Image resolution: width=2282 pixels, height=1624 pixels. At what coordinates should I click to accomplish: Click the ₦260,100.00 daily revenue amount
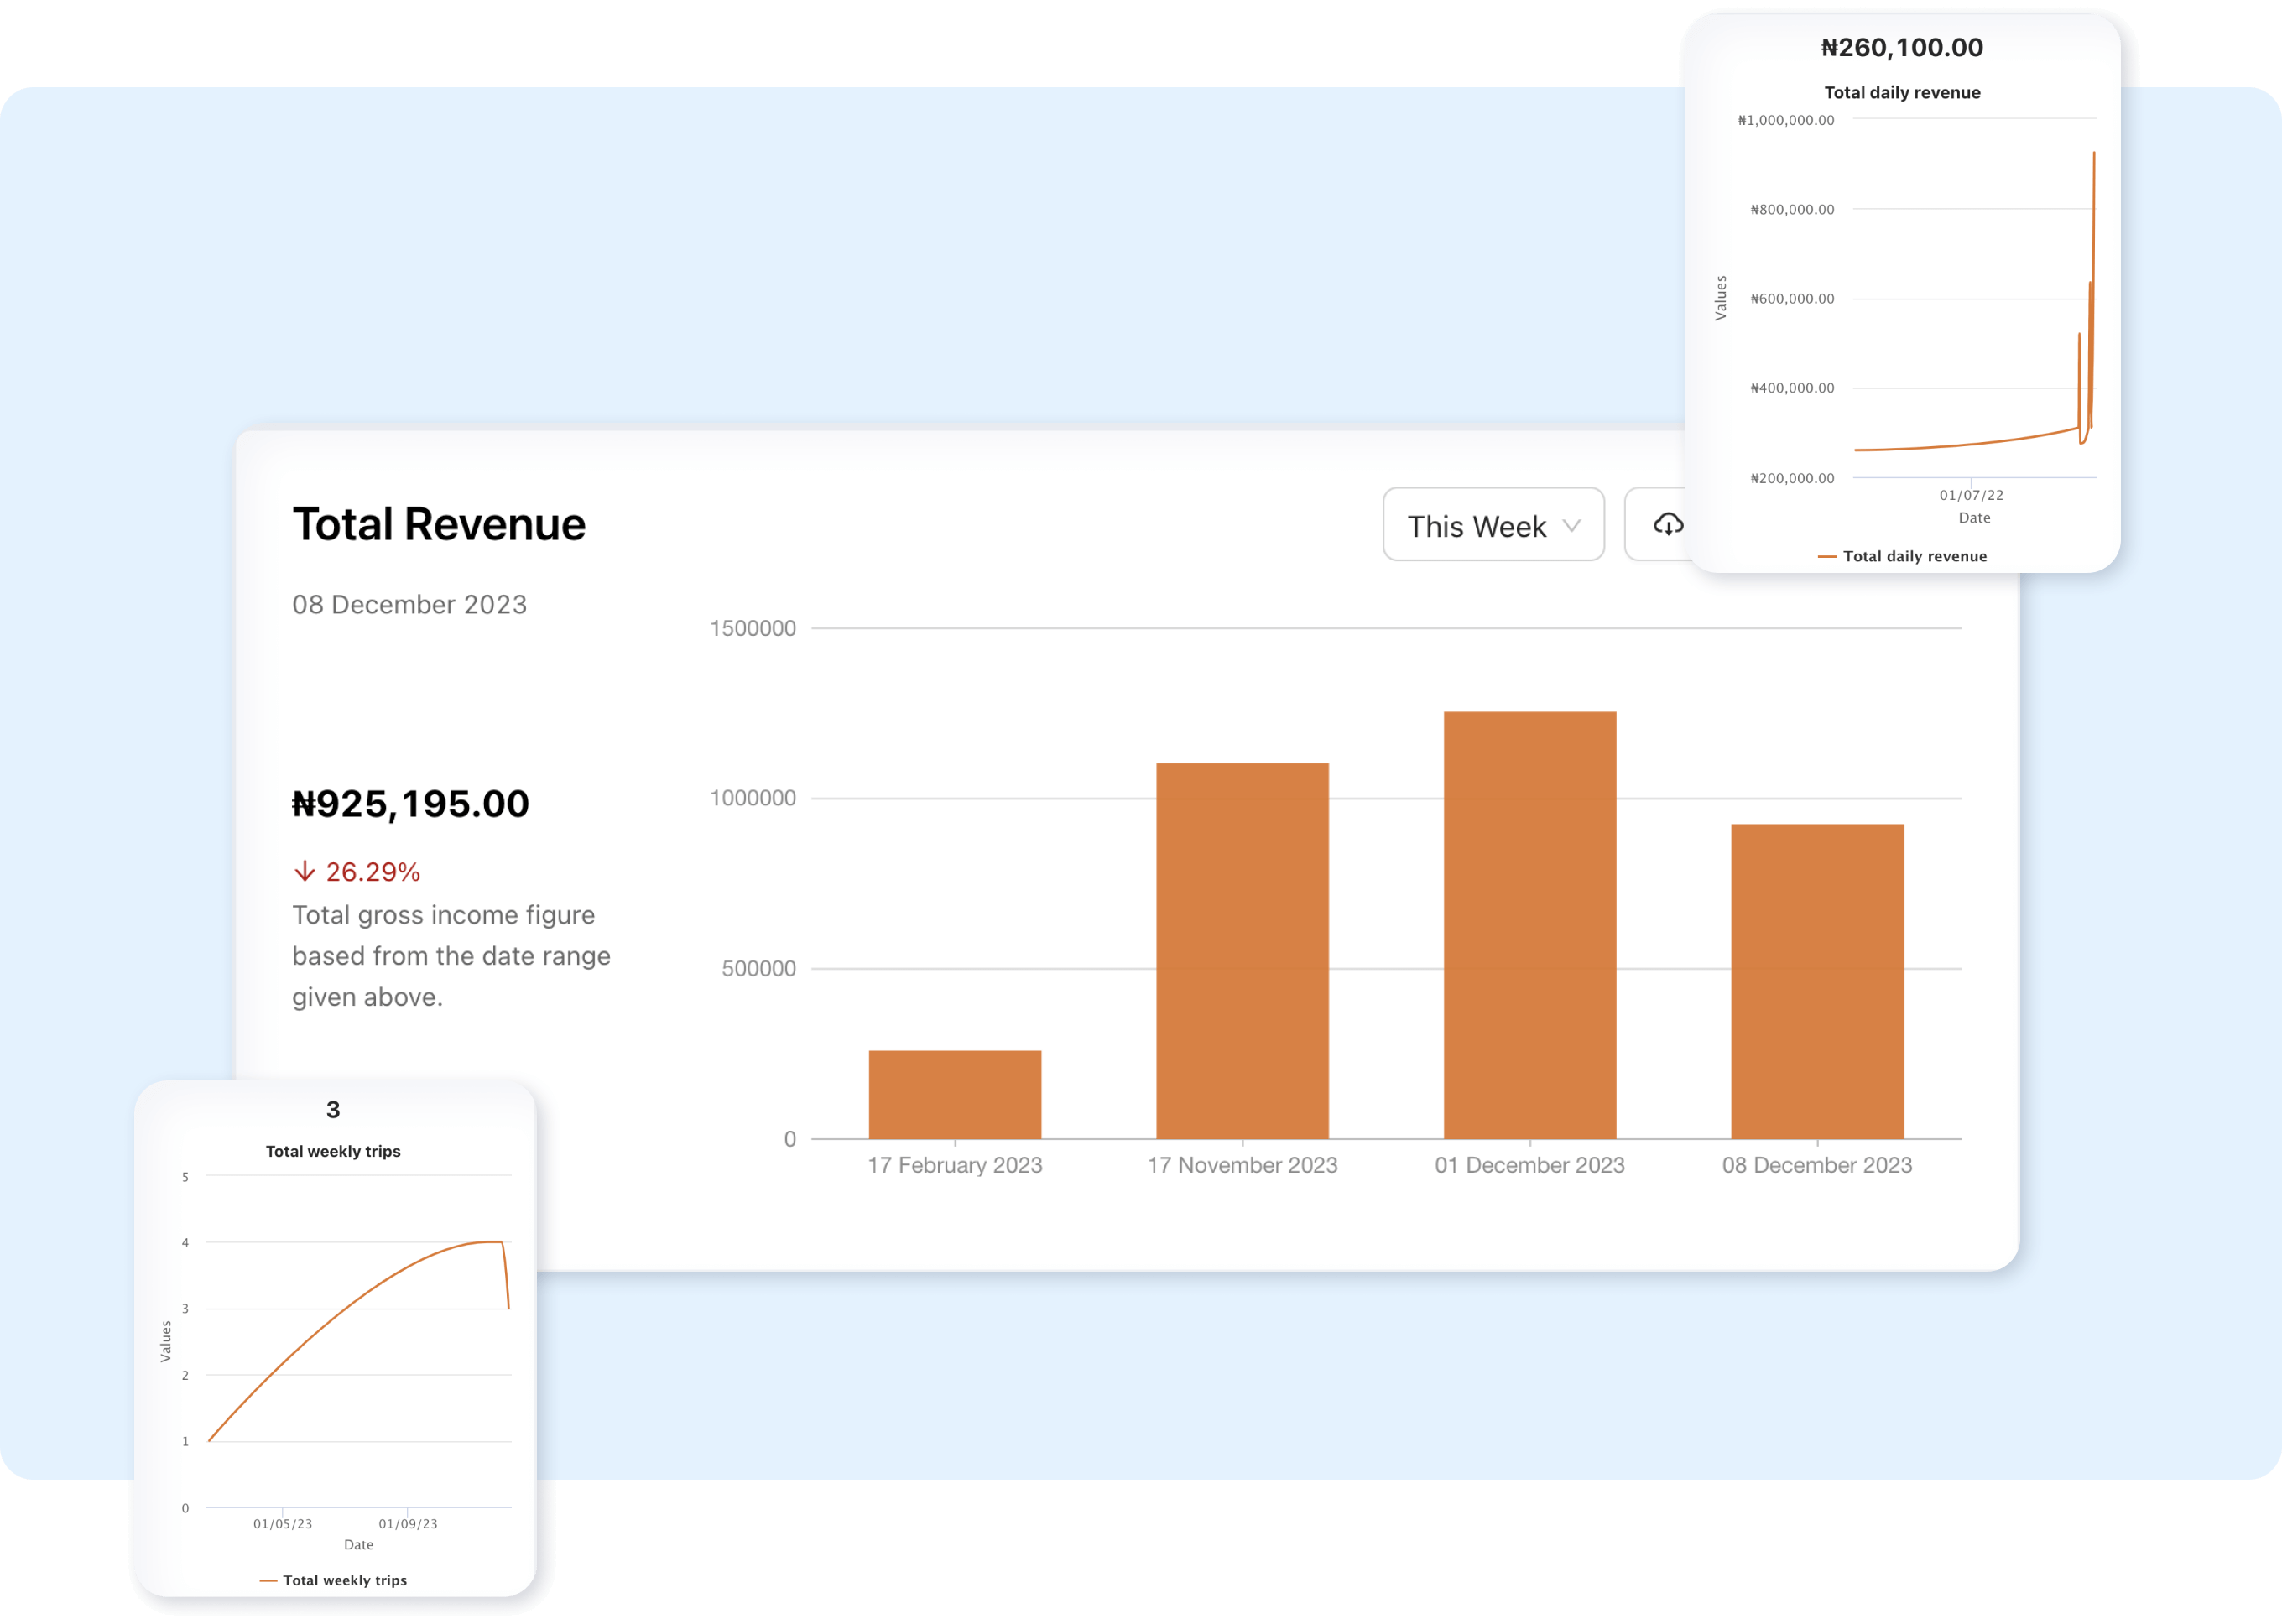click(1901, 47)
